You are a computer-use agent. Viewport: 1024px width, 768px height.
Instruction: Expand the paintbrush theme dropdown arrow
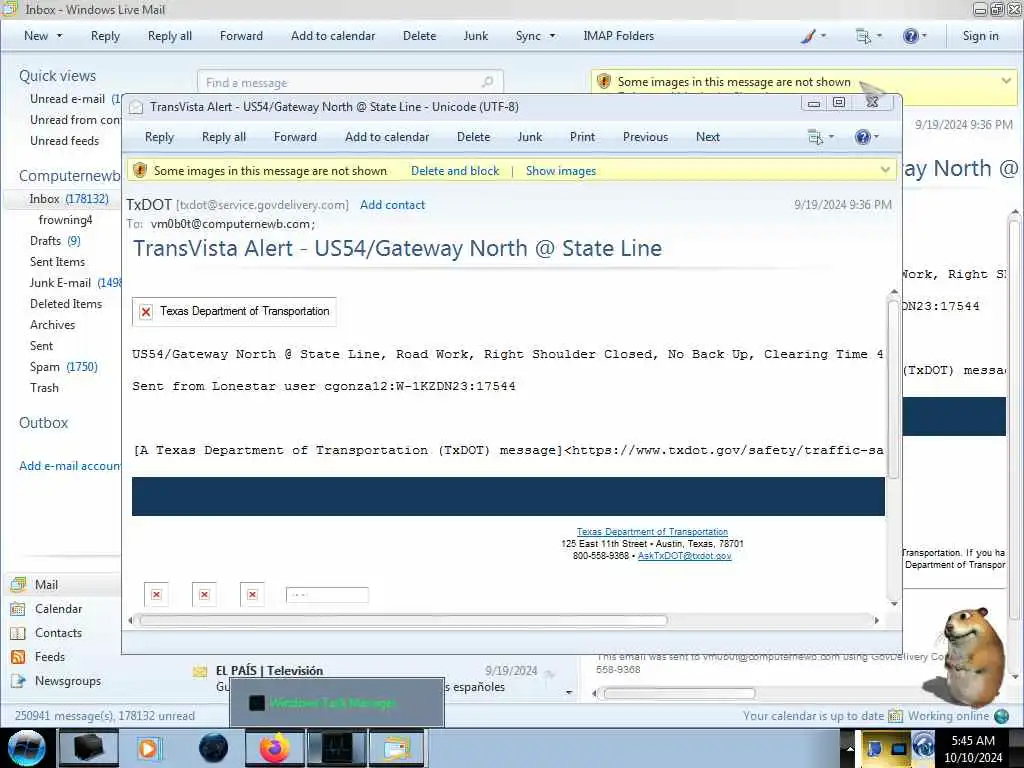tap(823, 36)
